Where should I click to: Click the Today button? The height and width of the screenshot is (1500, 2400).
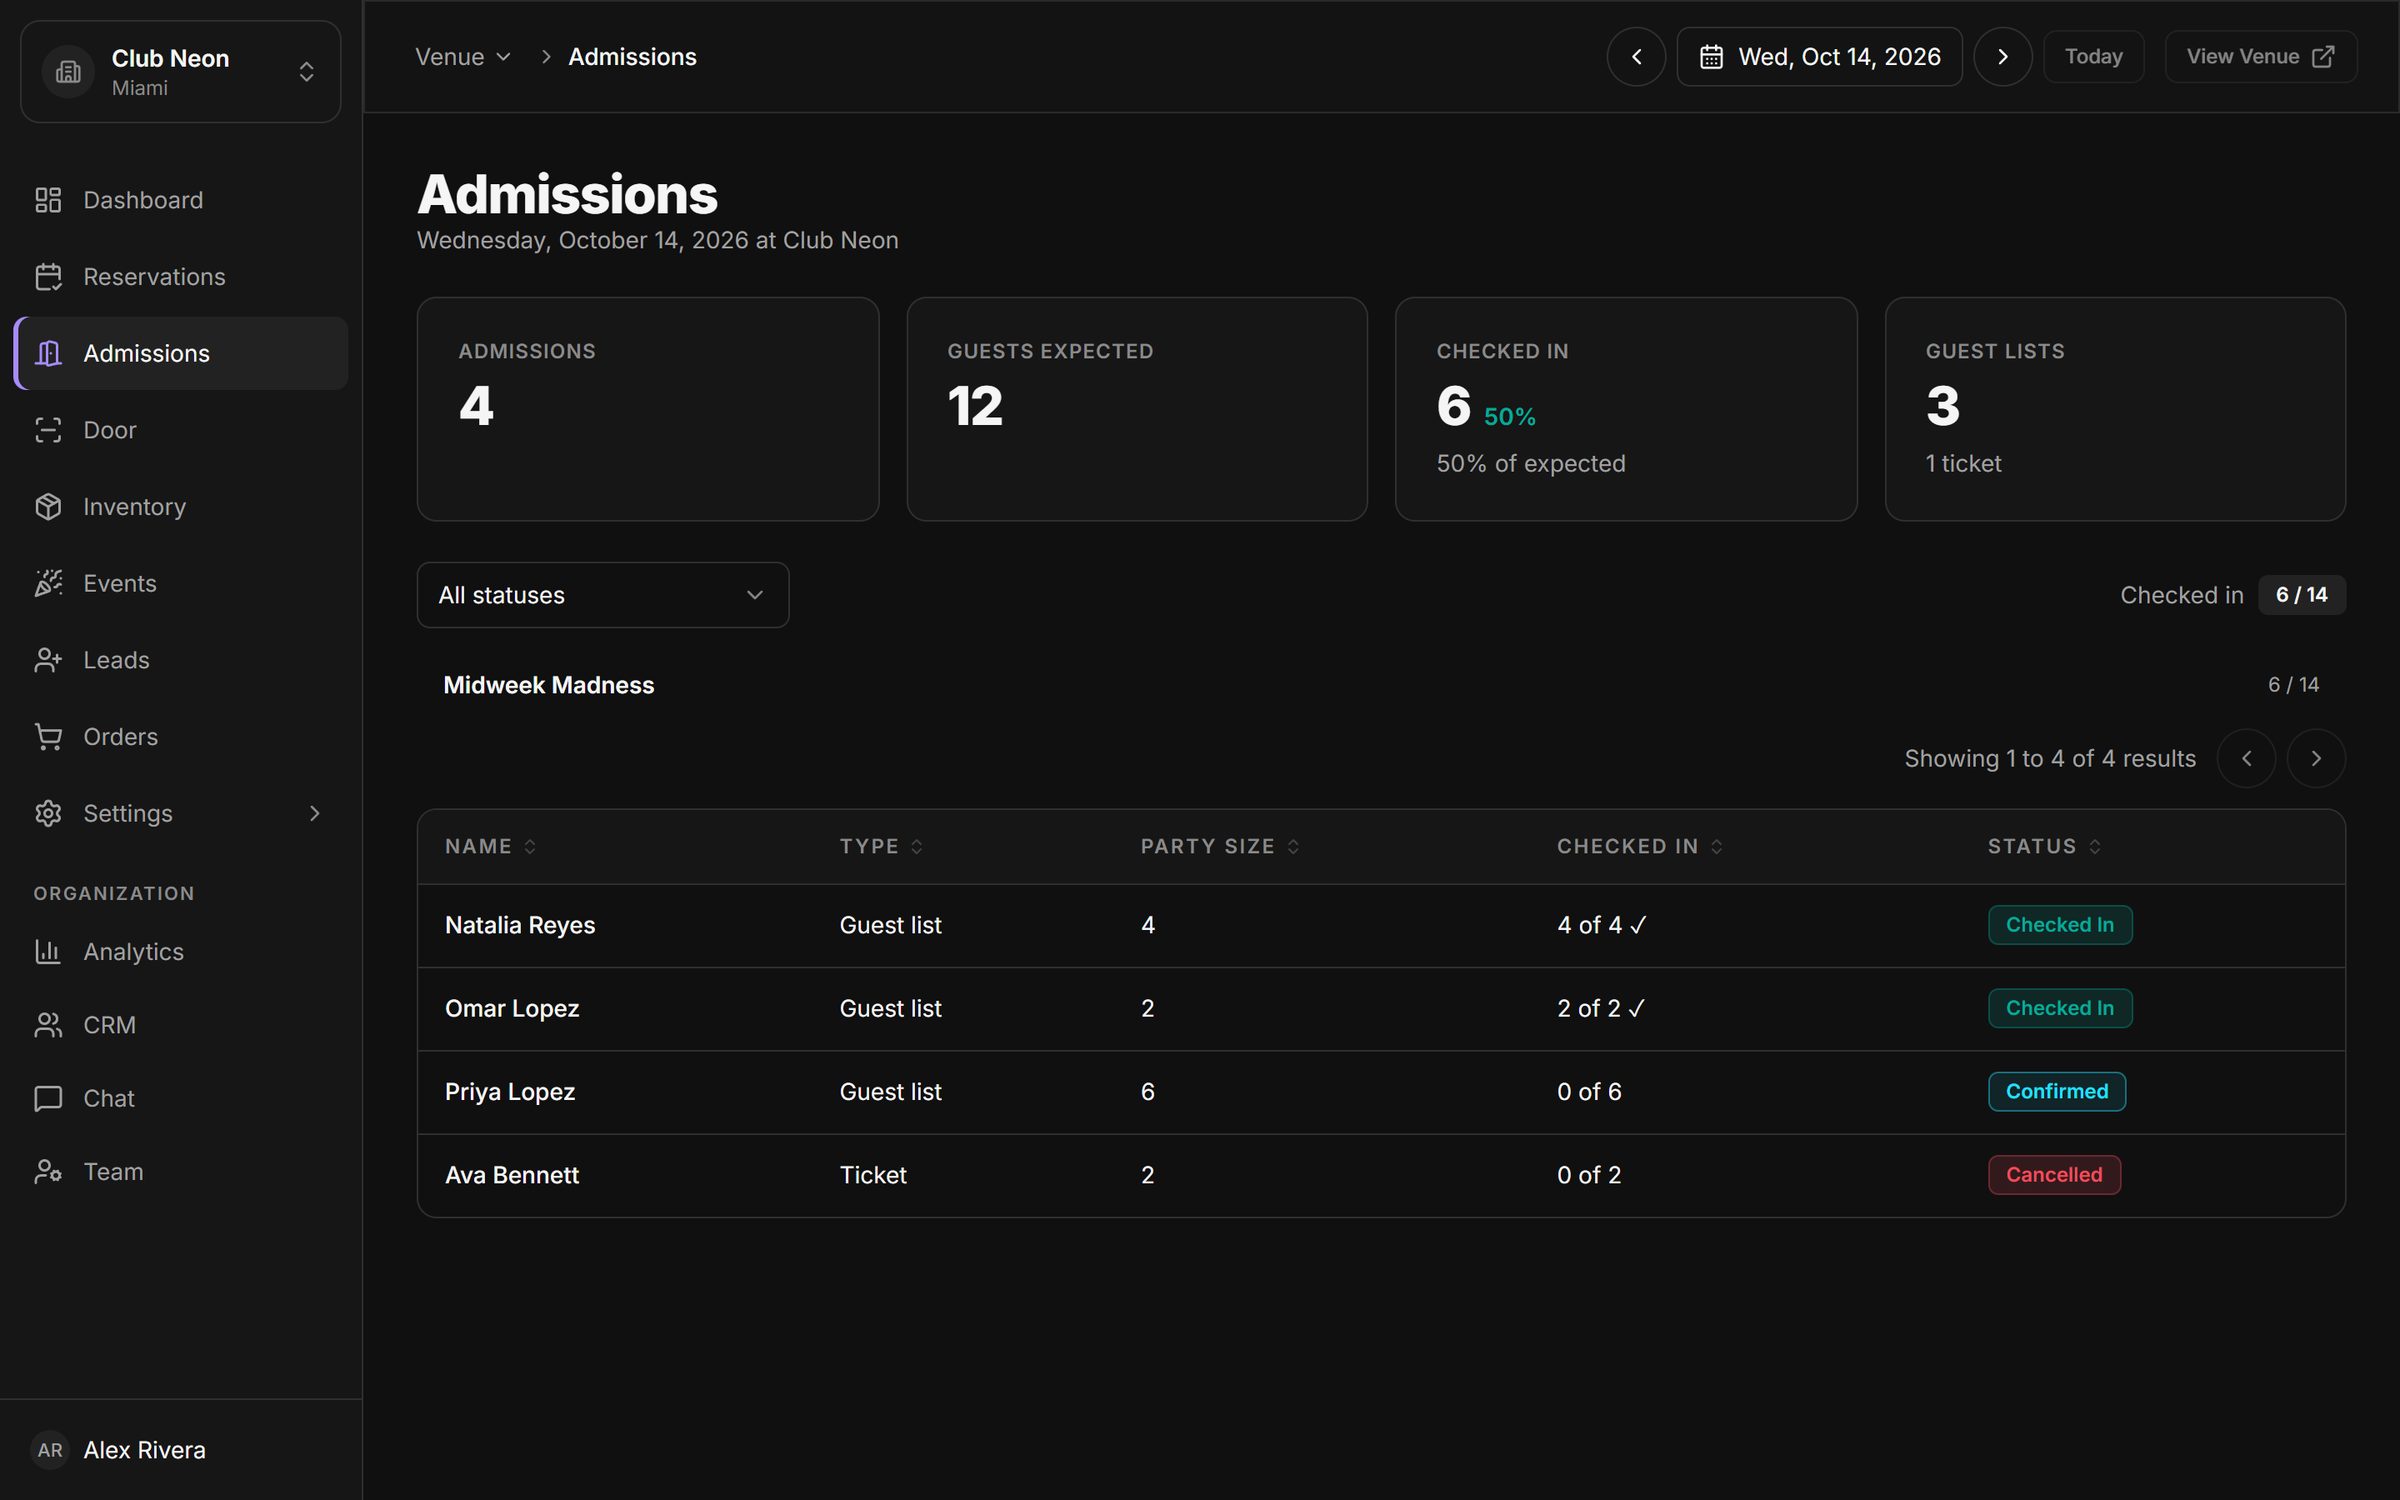[2093, 57]
